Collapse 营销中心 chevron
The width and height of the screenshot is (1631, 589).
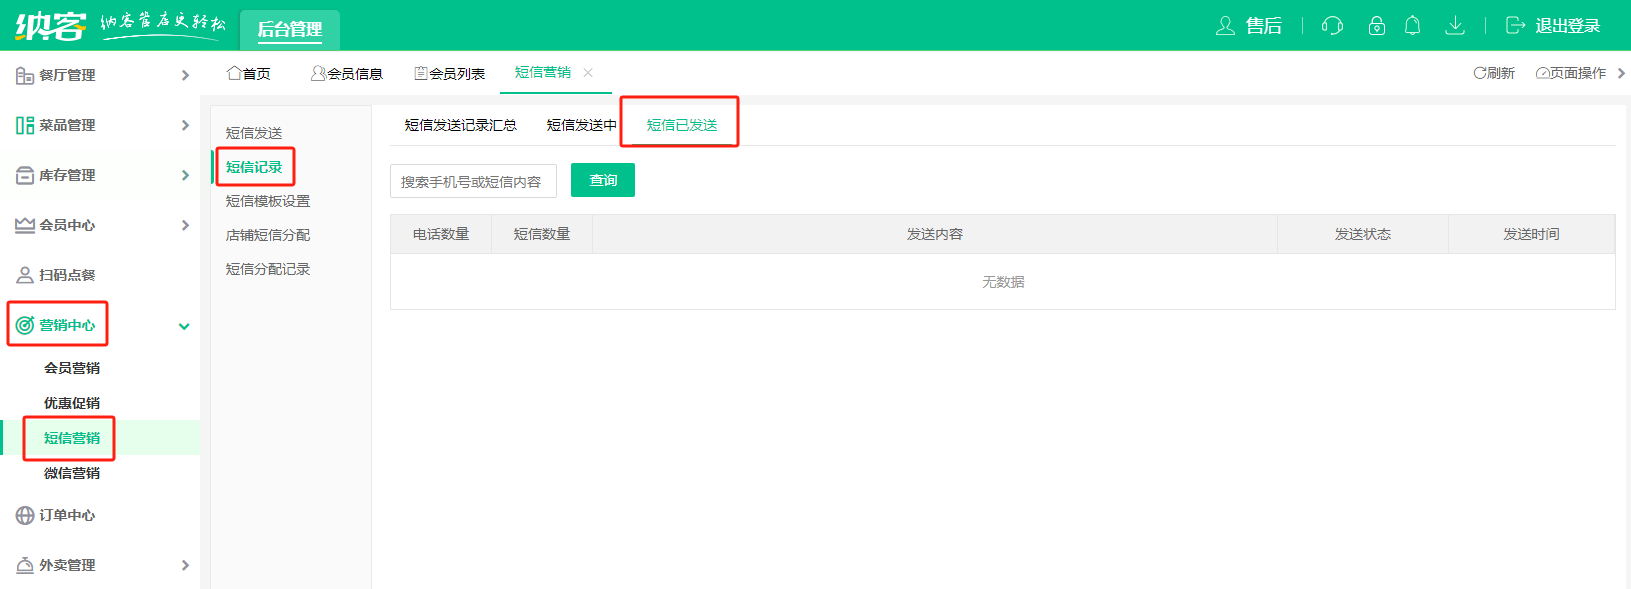[x=184, y=326]
